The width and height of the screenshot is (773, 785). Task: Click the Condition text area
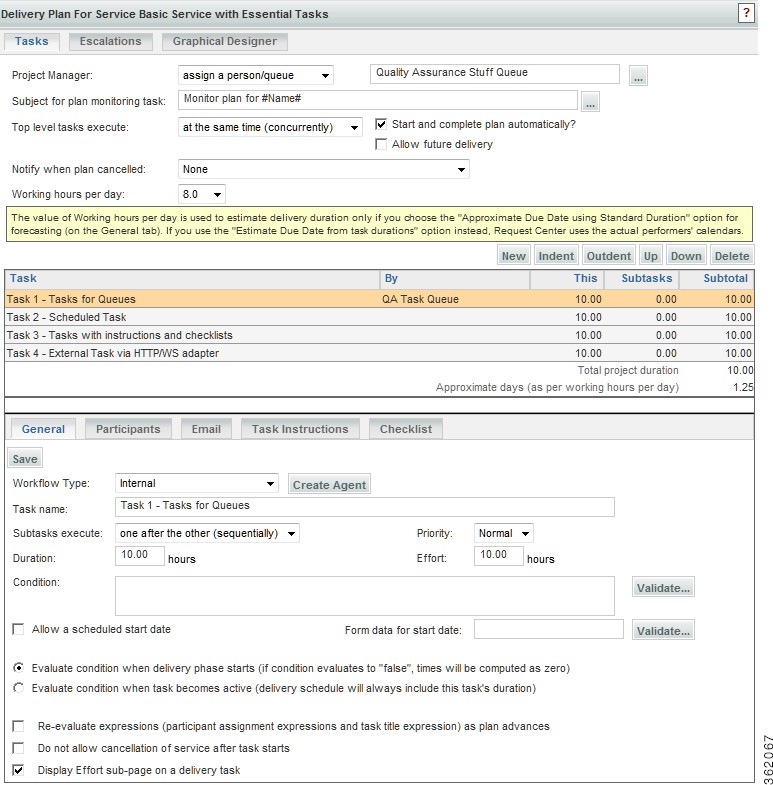click(365, 596)
